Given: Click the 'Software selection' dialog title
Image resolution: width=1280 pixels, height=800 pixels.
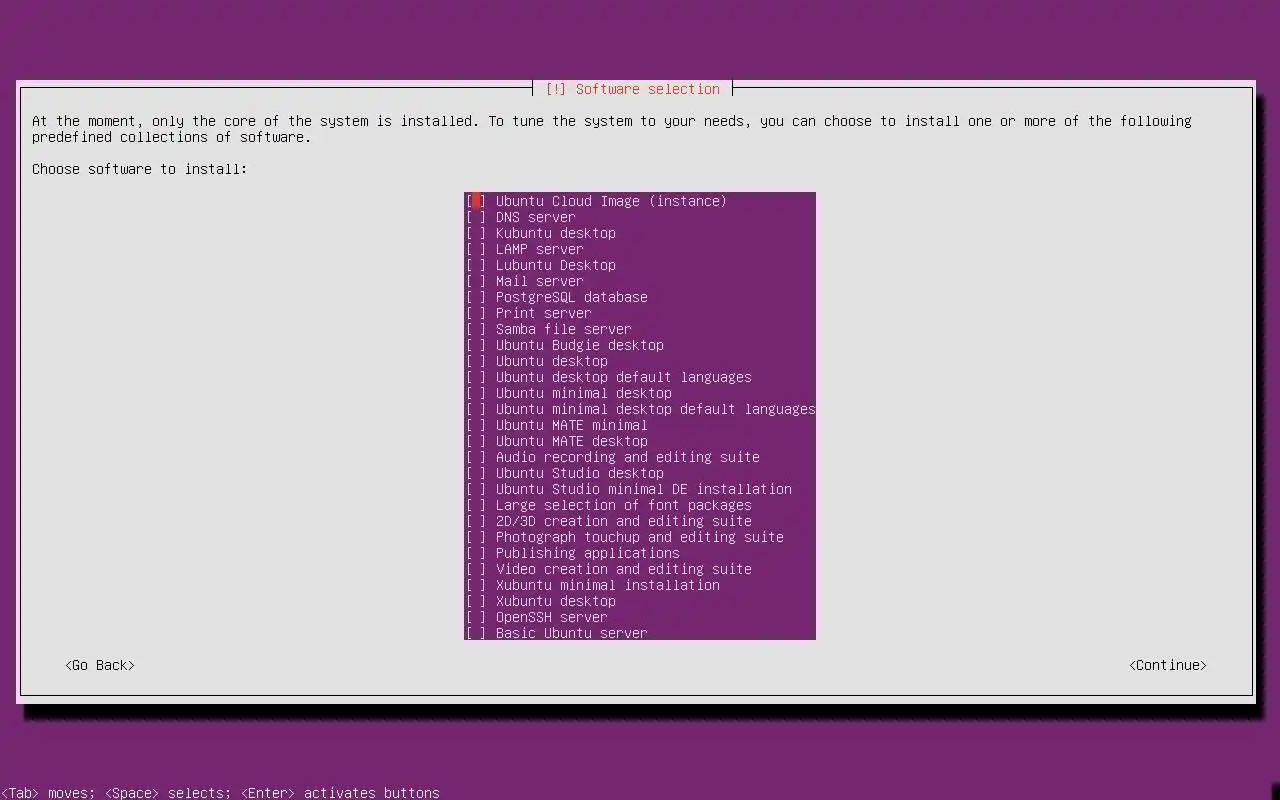Looking at the screenshot, I should pos(648,89).
